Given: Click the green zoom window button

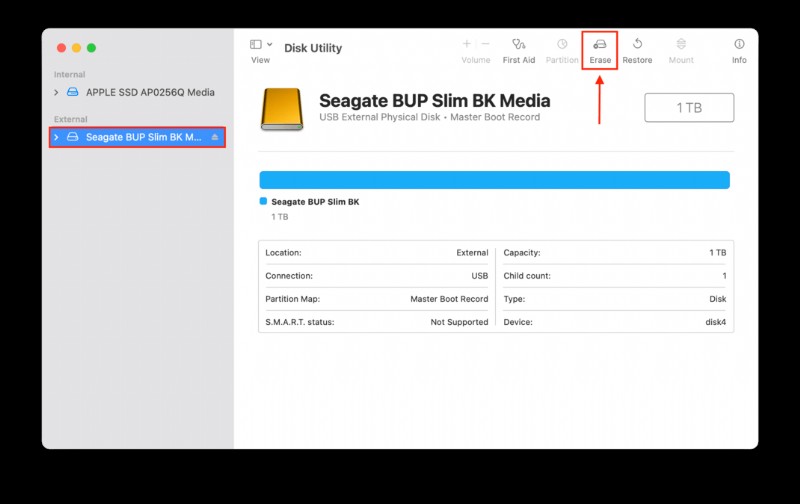Looking at the screenshot, I should pos(91,48).
